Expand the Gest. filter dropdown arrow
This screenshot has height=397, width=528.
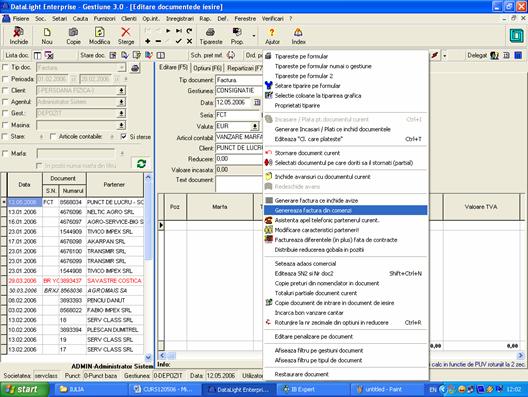click(x=121, y=114)
